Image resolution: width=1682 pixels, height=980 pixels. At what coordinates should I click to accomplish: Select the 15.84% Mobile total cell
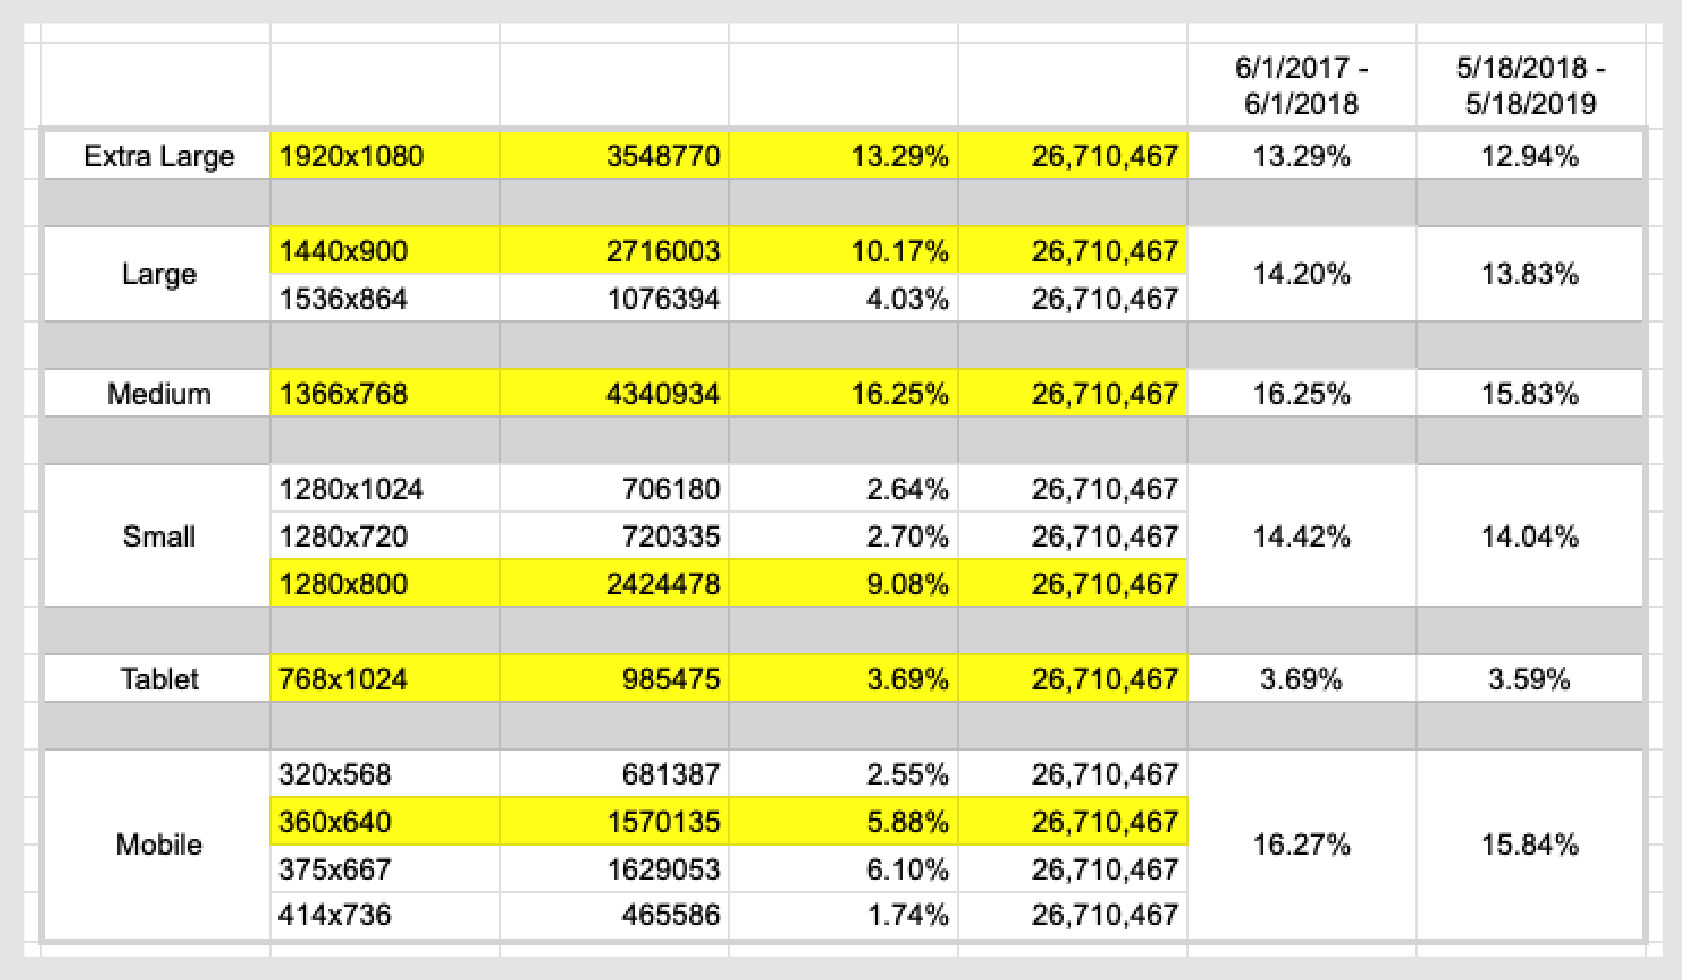pyautogui.click(x=1530, y=844)
